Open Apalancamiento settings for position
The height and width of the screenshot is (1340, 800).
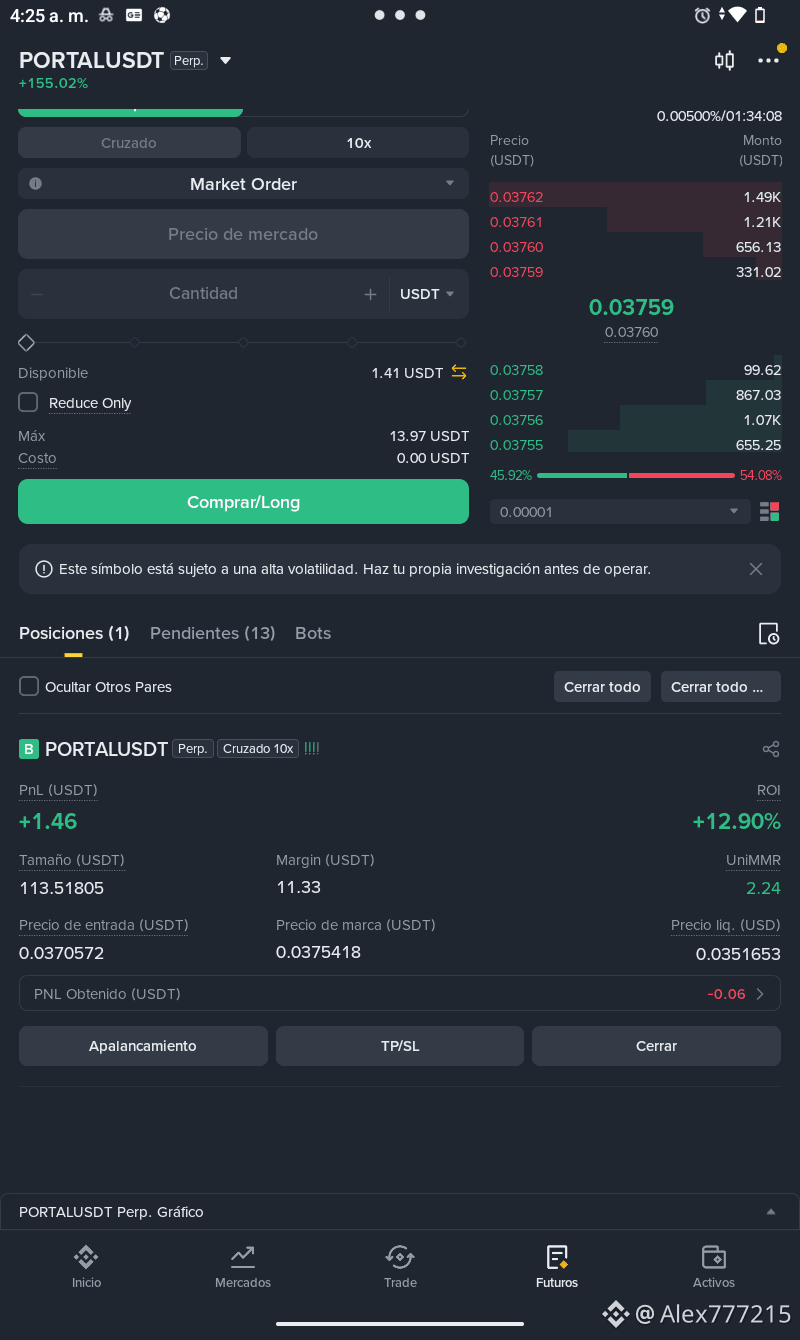[x=143, y=1046]
